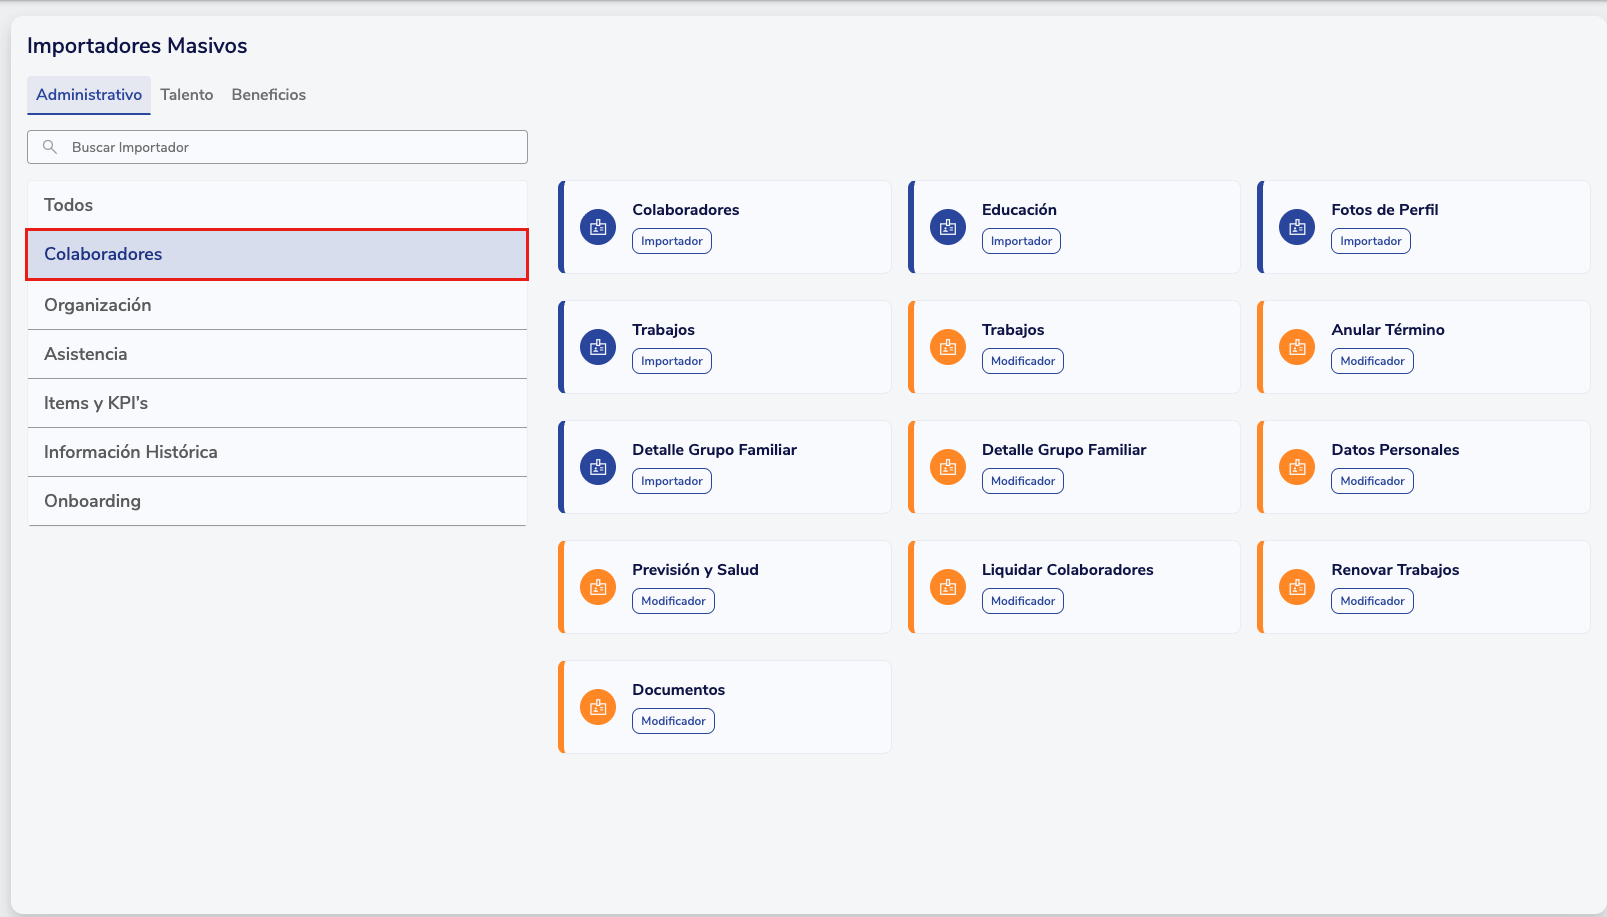This screenshot has height=917, width=1607.
Task: Click the search magnifier icon
Action: point(50,147)
